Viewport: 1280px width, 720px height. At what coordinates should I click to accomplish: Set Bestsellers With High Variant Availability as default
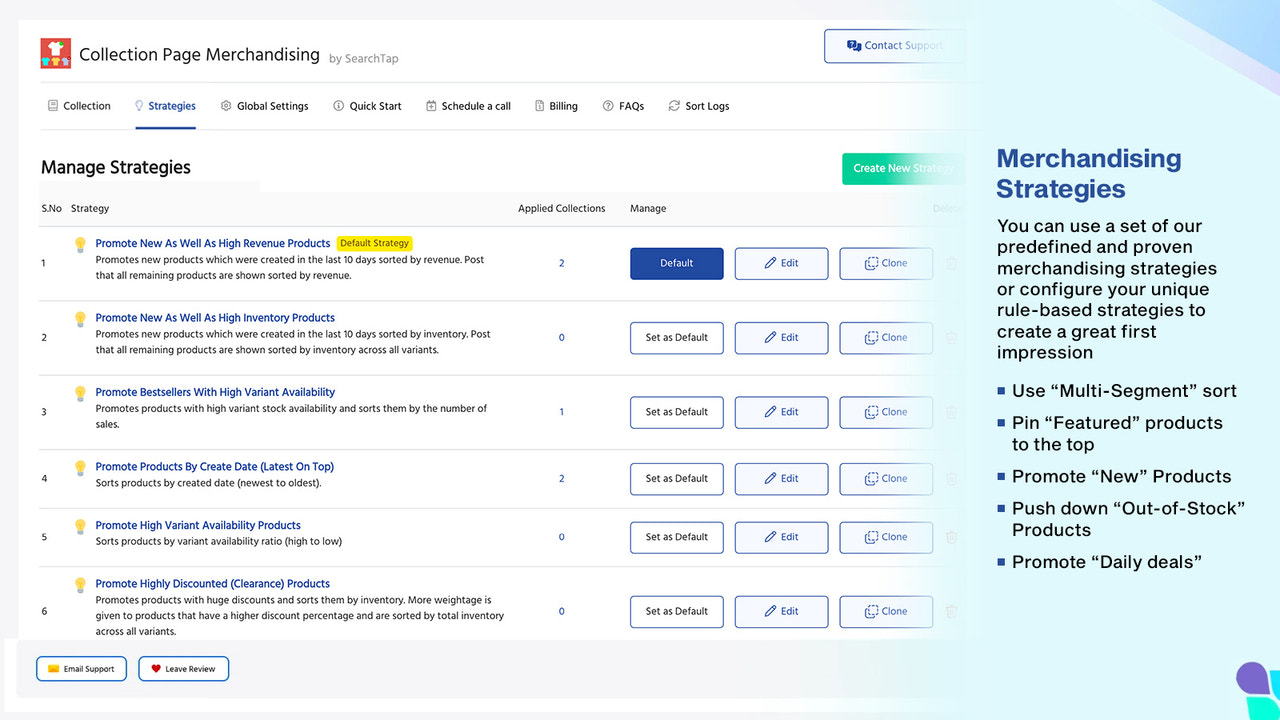pyautogui.click(x=677, y=412)
